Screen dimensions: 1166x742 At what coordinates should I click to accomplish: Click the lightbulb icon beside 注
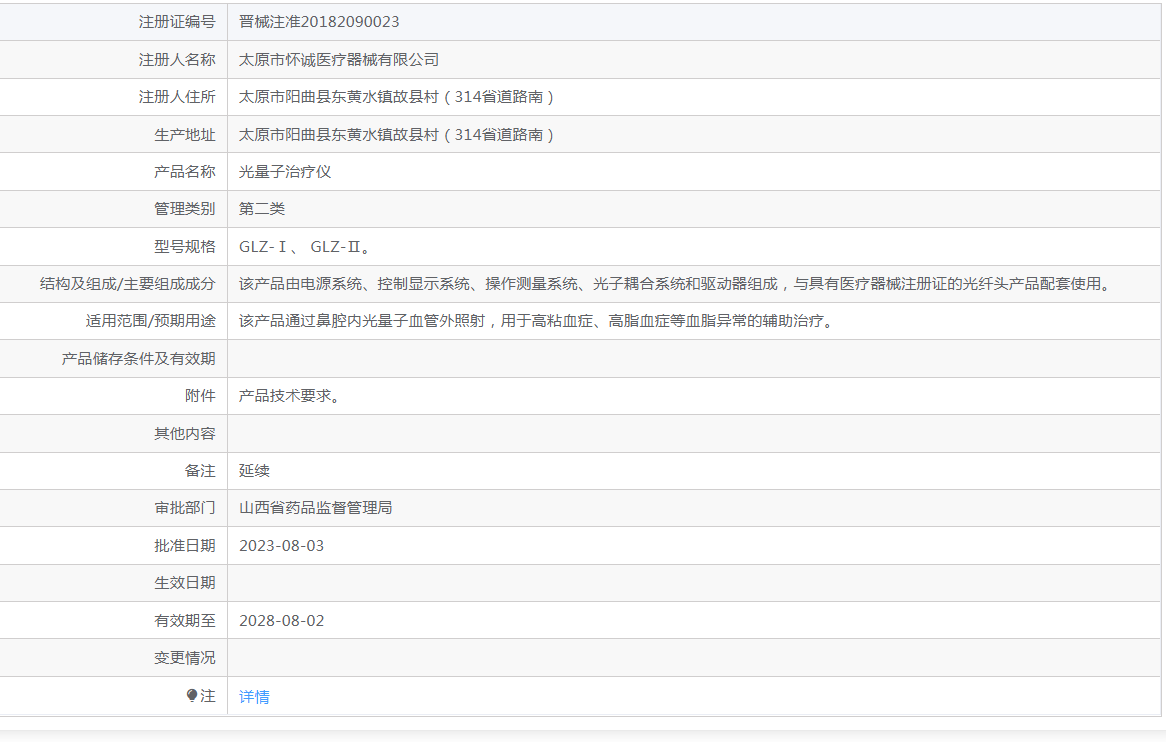click(192, 696)
